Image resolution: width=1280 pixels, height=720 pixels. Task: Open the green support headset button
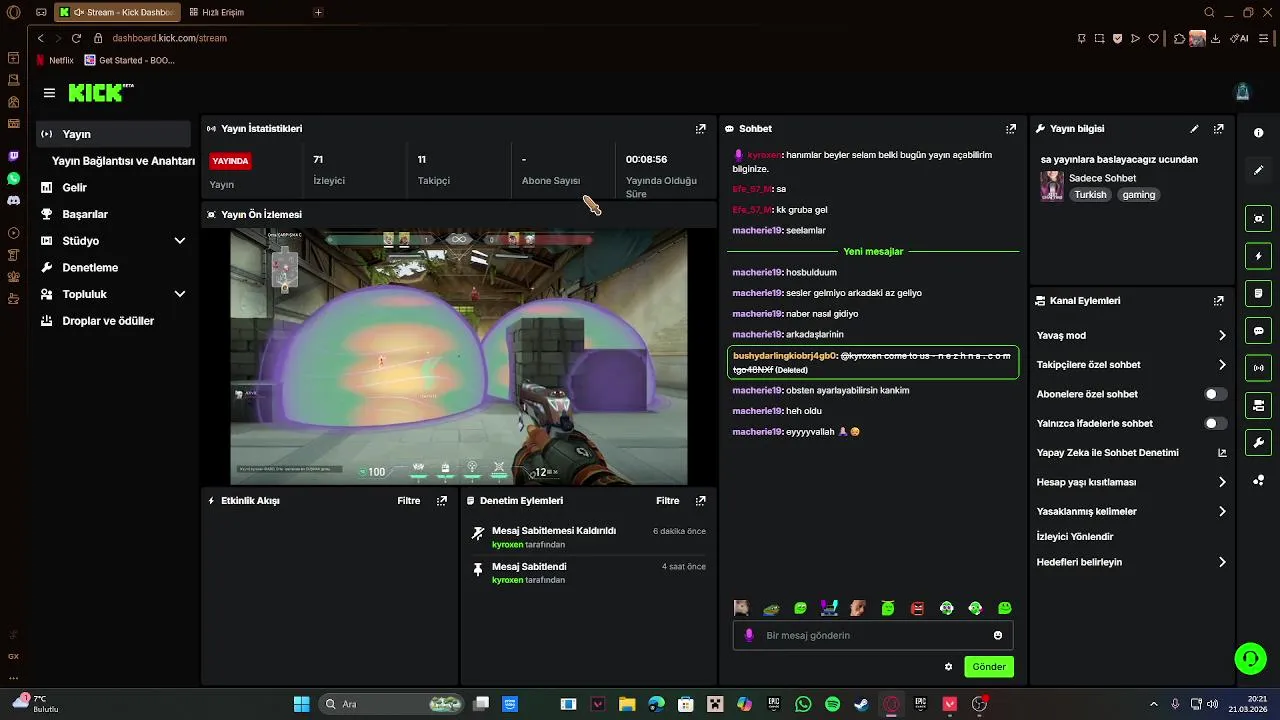(1250, 658)
